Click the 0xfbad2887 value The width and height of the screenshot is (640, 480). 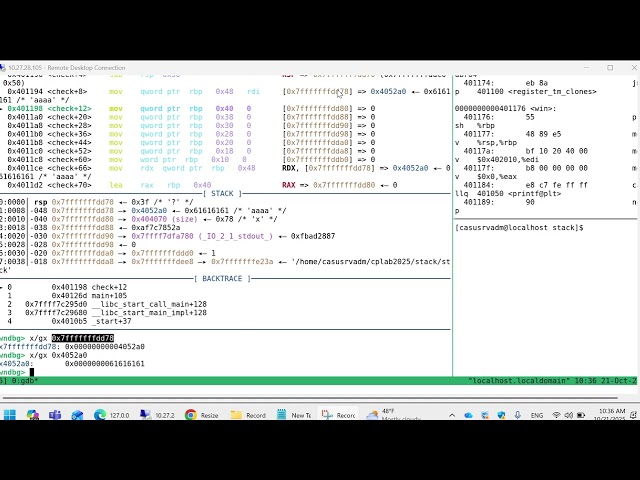point(313,236)
